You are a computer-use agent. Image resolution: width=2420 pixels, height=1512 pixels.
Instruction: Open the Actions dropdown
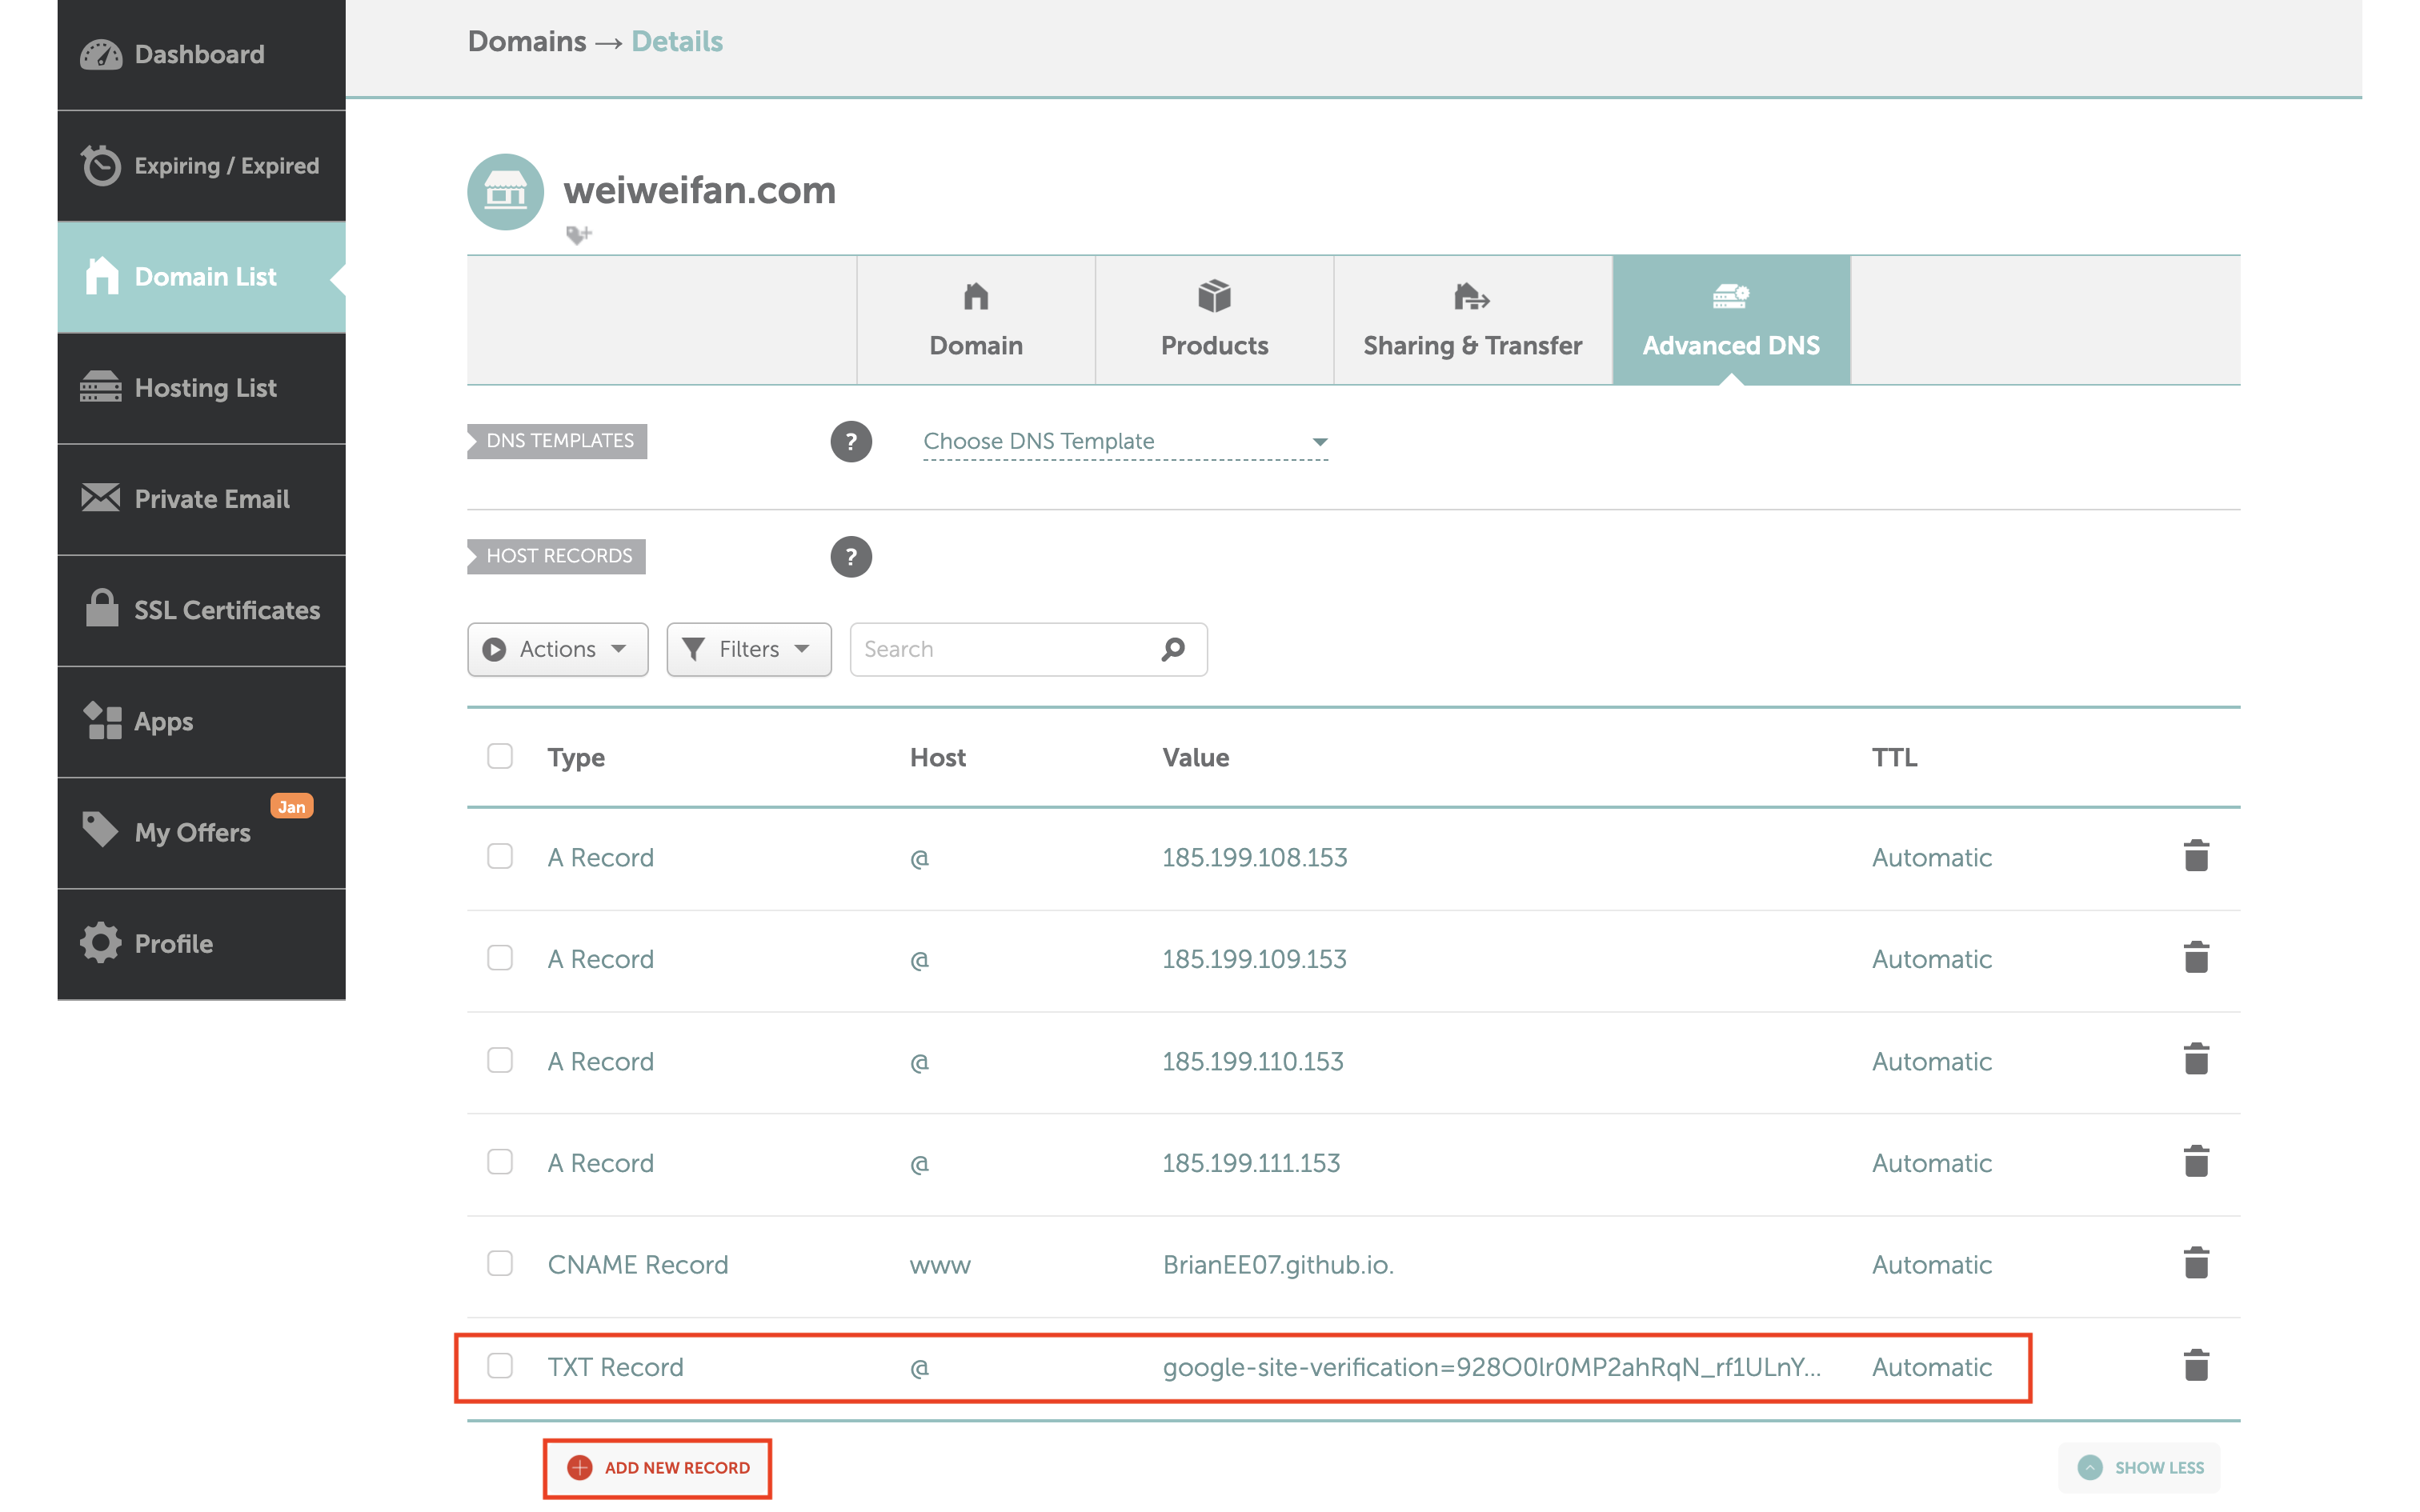(x=557, y=649)
